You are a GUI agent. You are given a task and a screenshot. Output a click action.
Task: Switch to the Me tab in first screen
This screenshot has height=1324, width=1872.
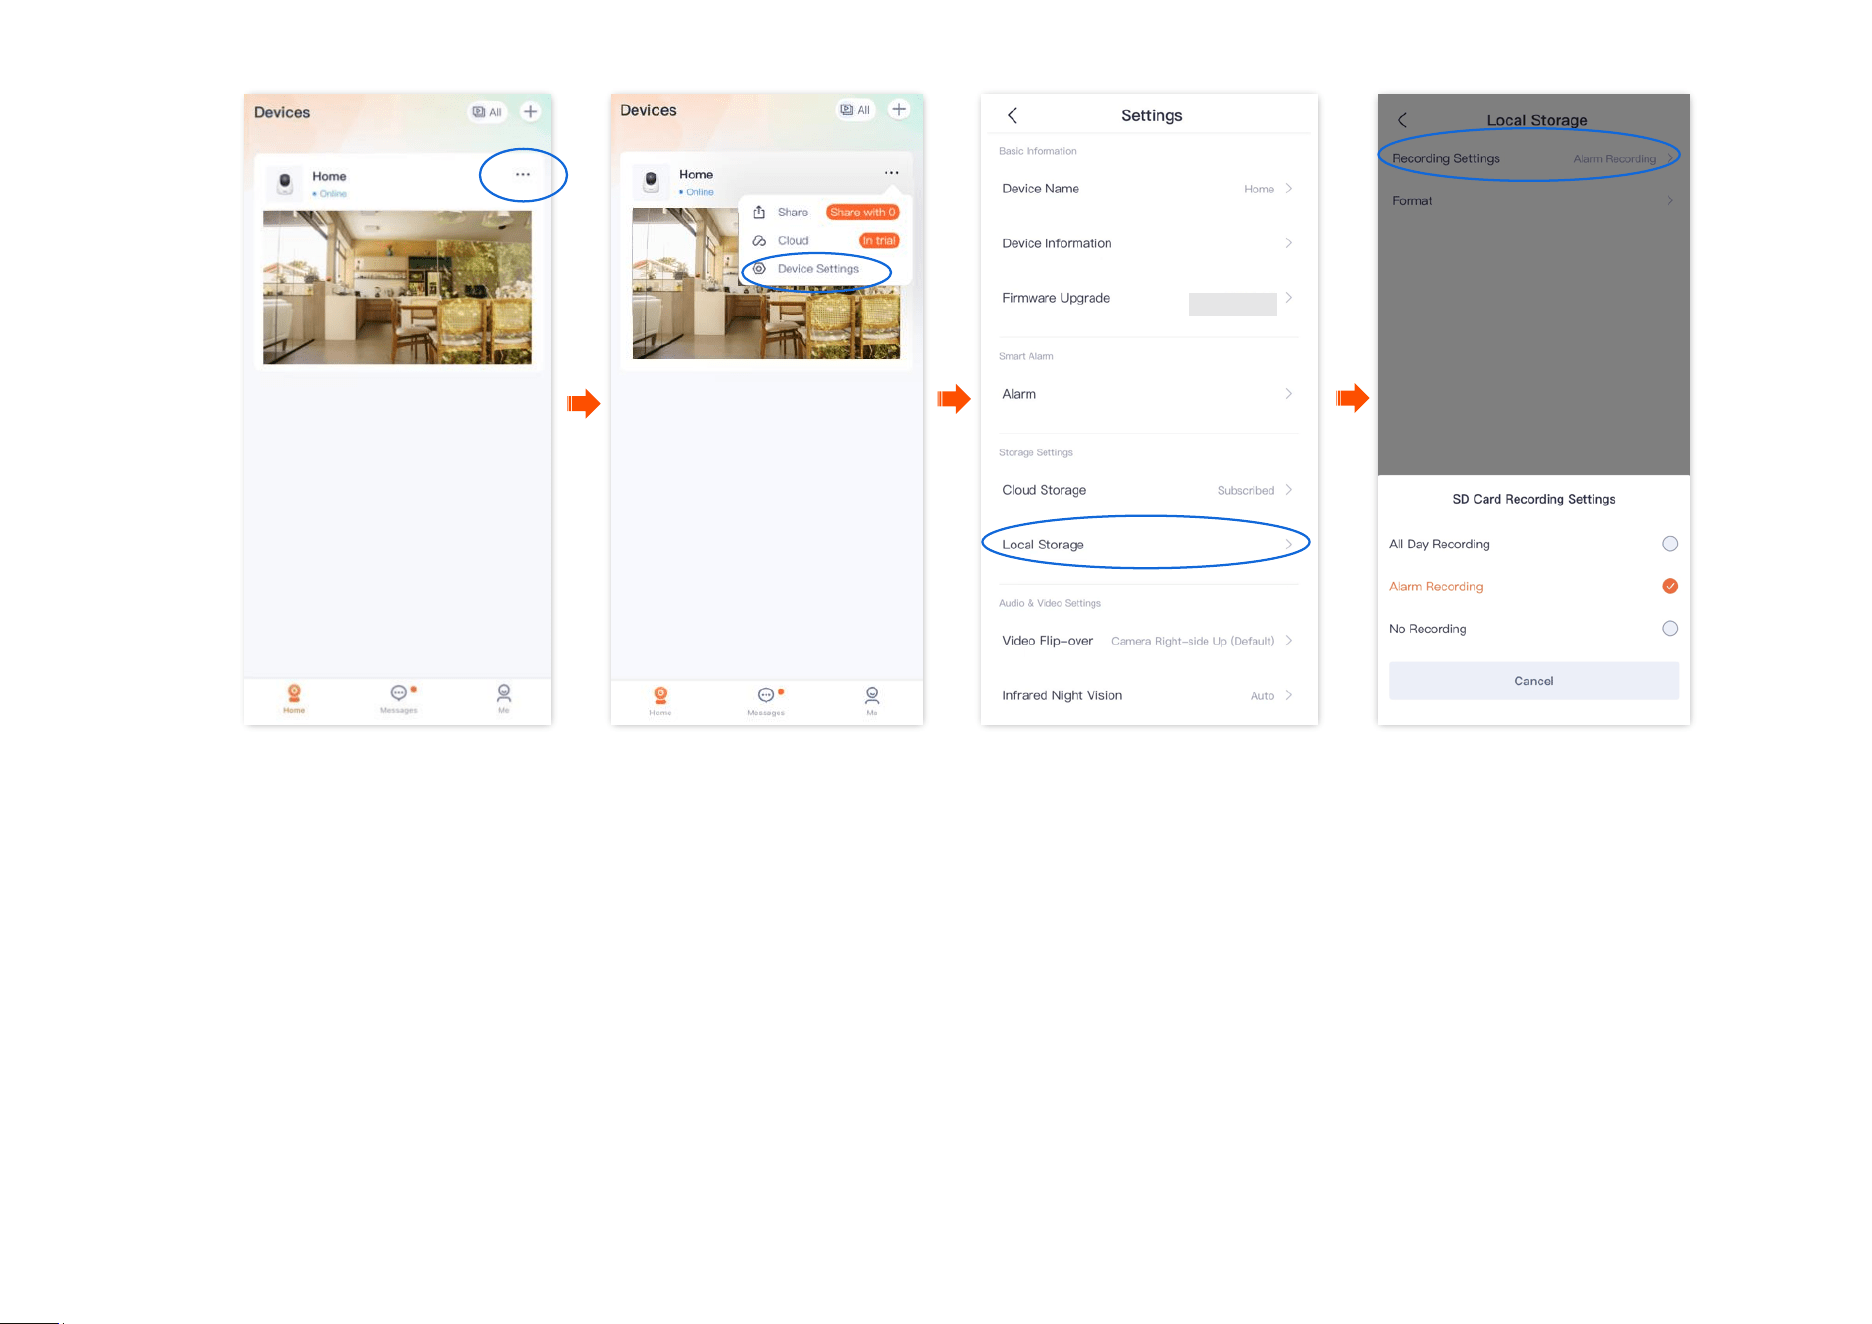tap(504, 697)
